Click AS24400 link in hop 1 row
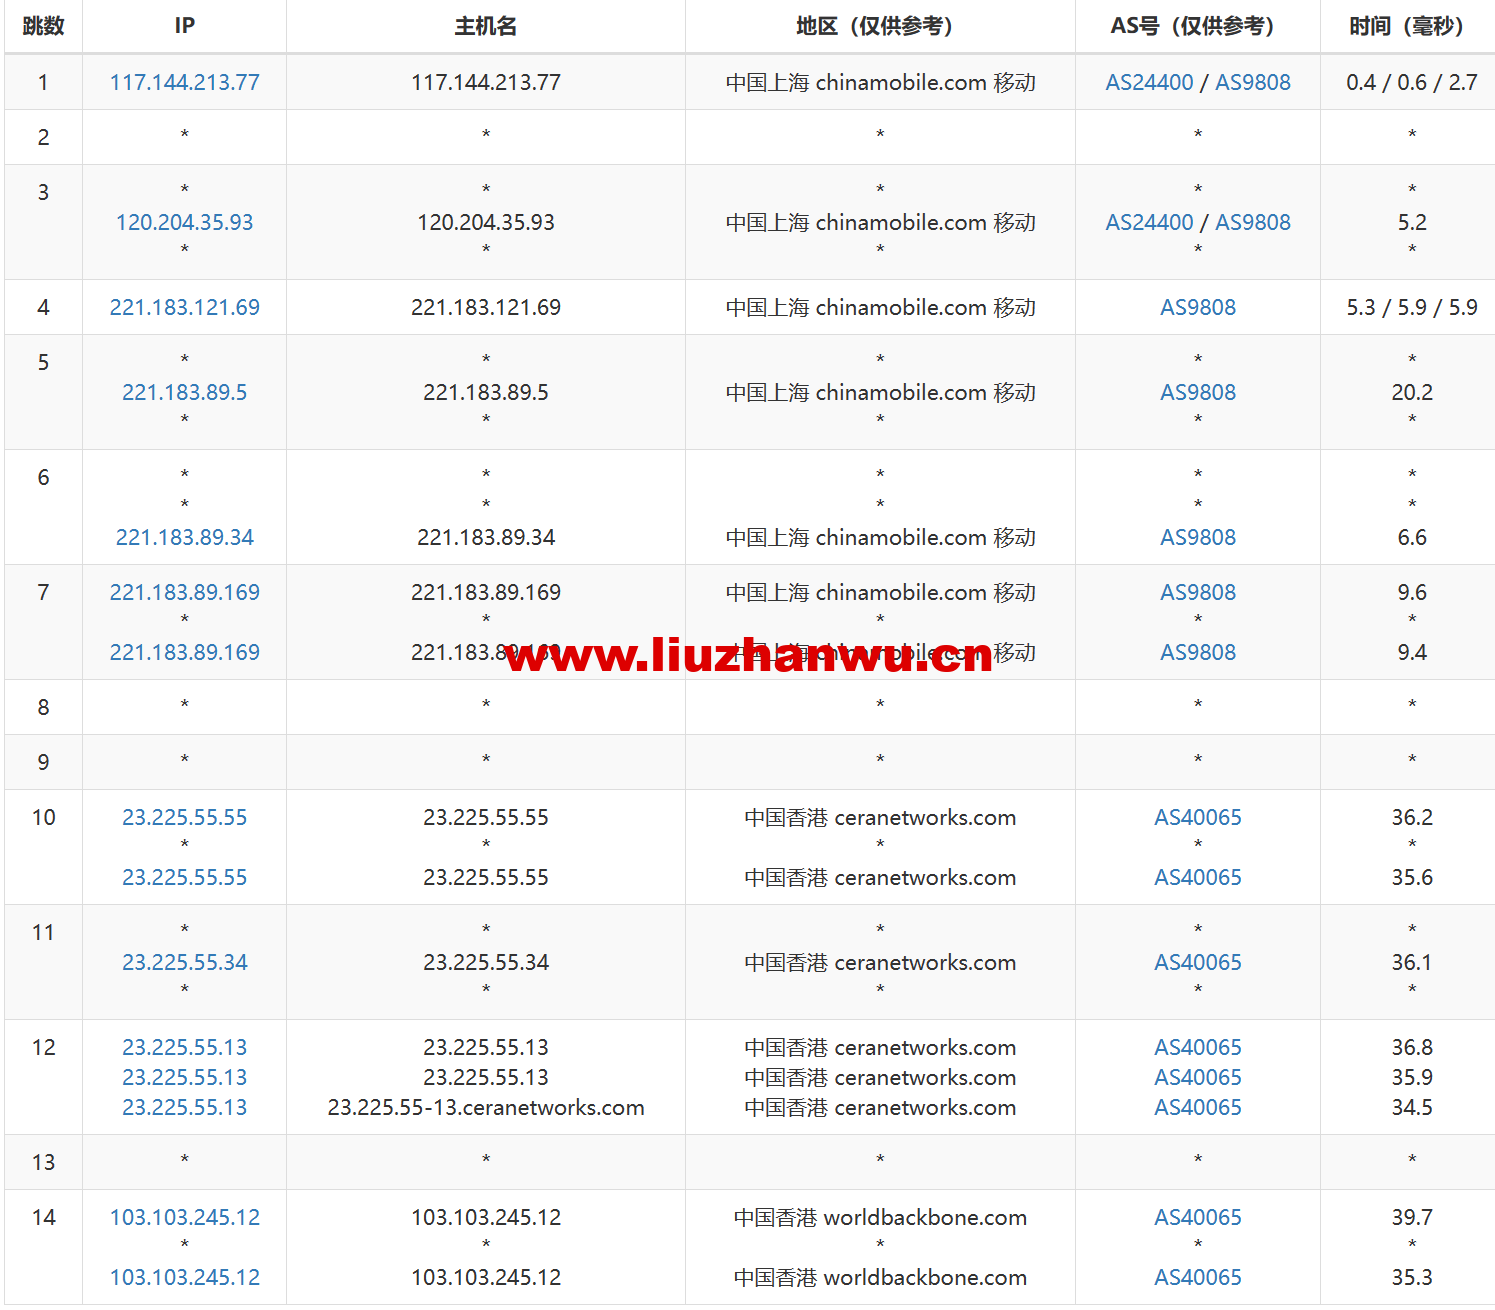Image resolution: width=1495 pixels, height=1310 pixels. pos(1149,82)
